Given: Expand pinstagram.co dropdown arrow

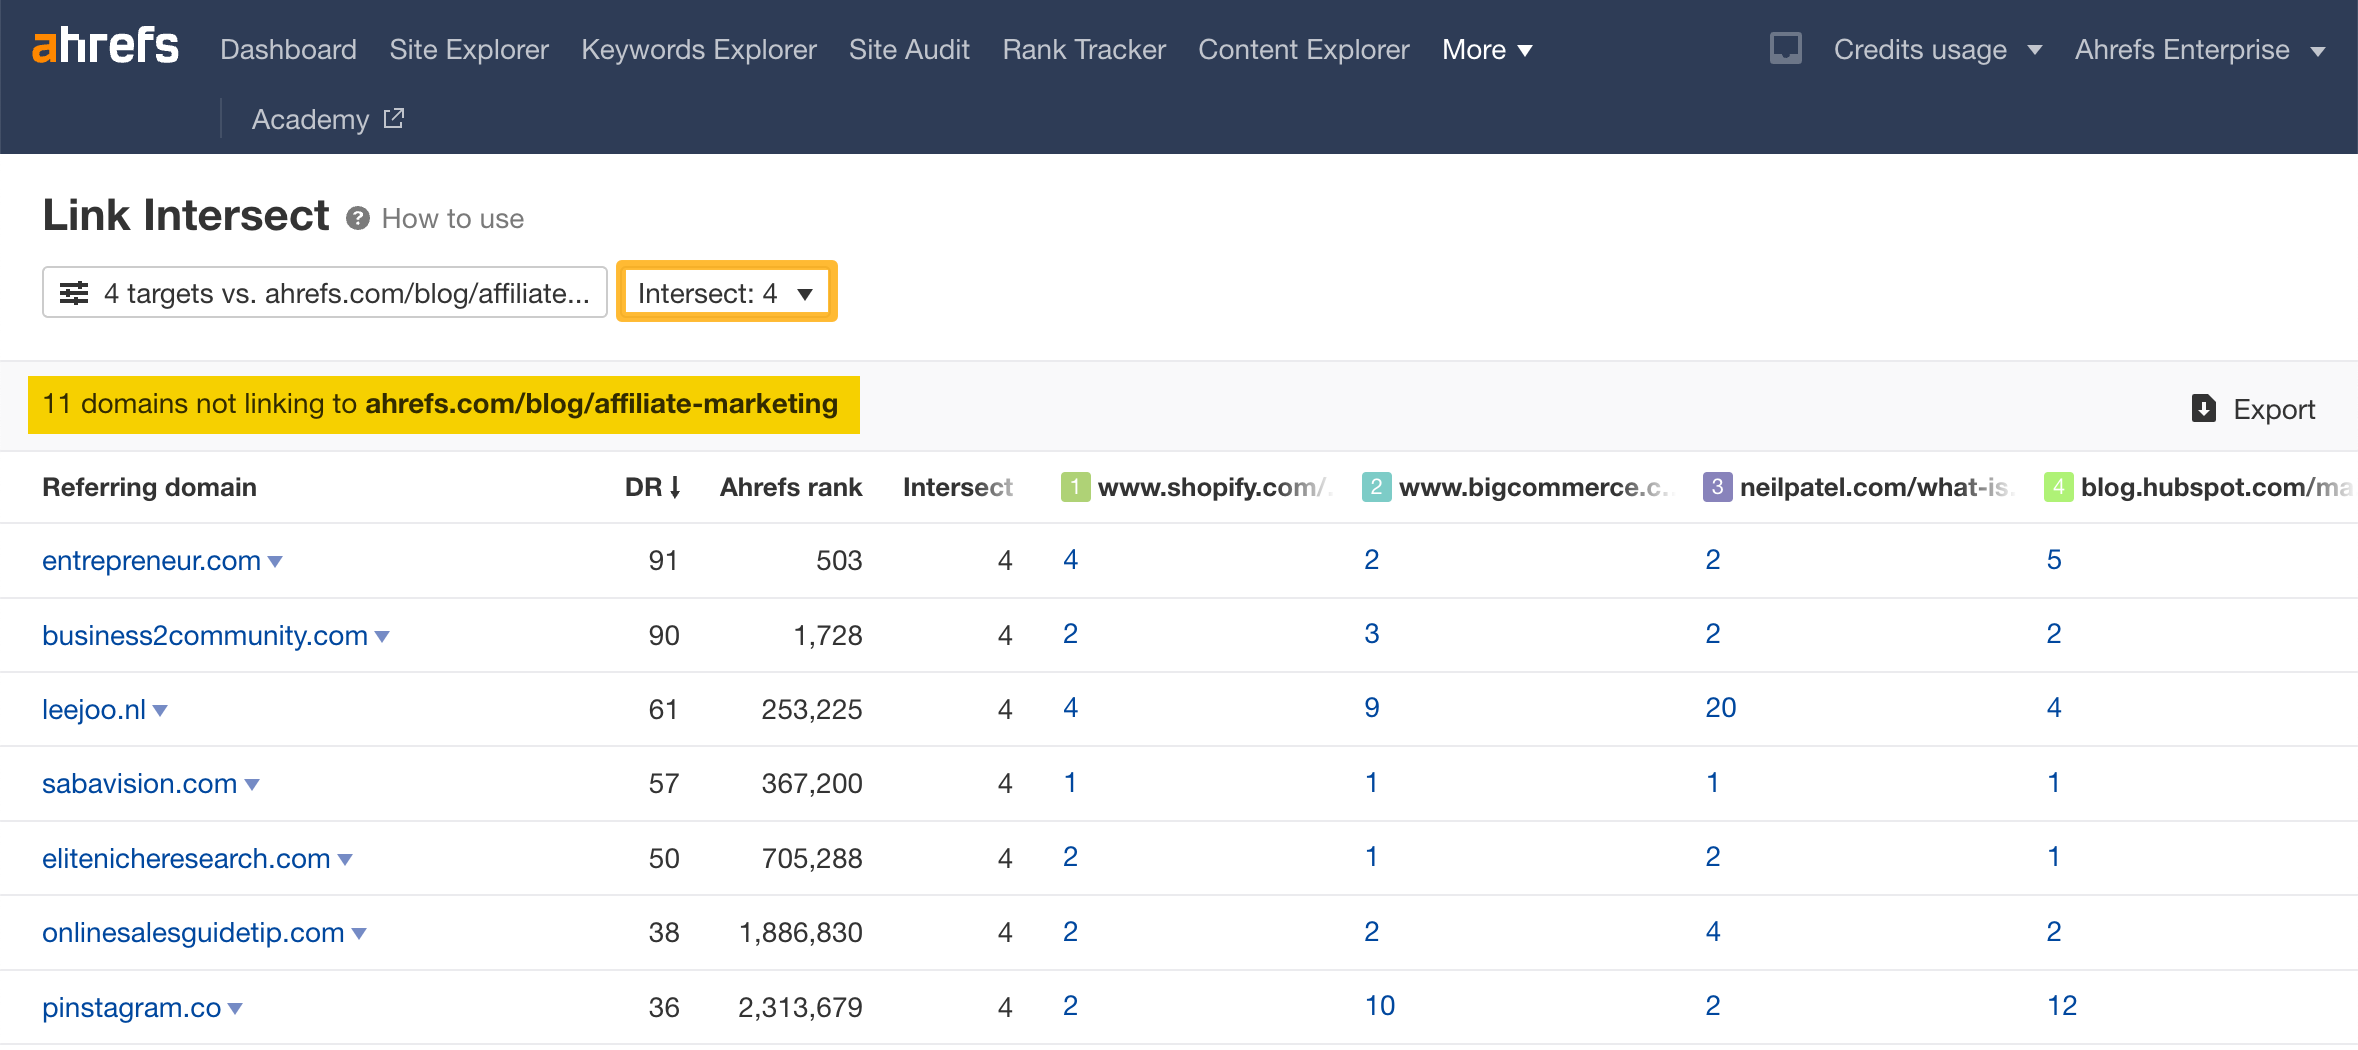Looking at the screenshot, I should pyautogui.click(x=235, y=1009).
